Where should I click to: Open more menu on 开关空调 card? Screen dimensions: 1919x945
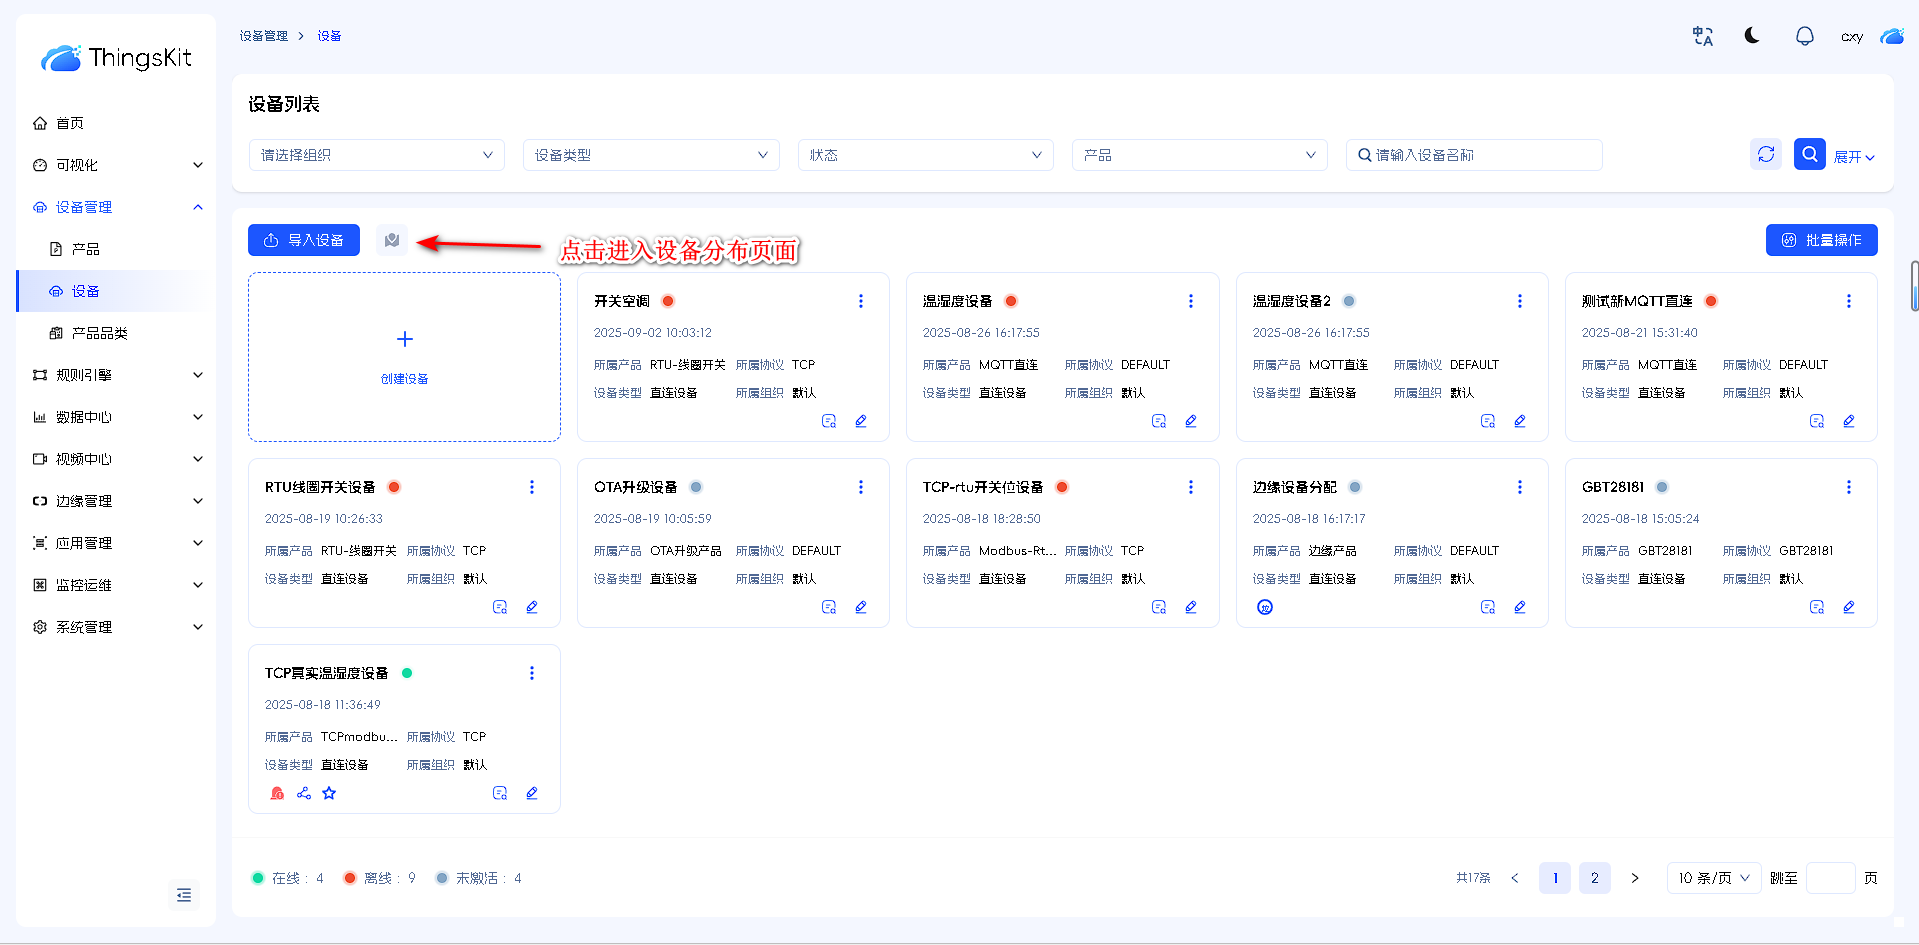pyautogui.click(x=860, y=301)
